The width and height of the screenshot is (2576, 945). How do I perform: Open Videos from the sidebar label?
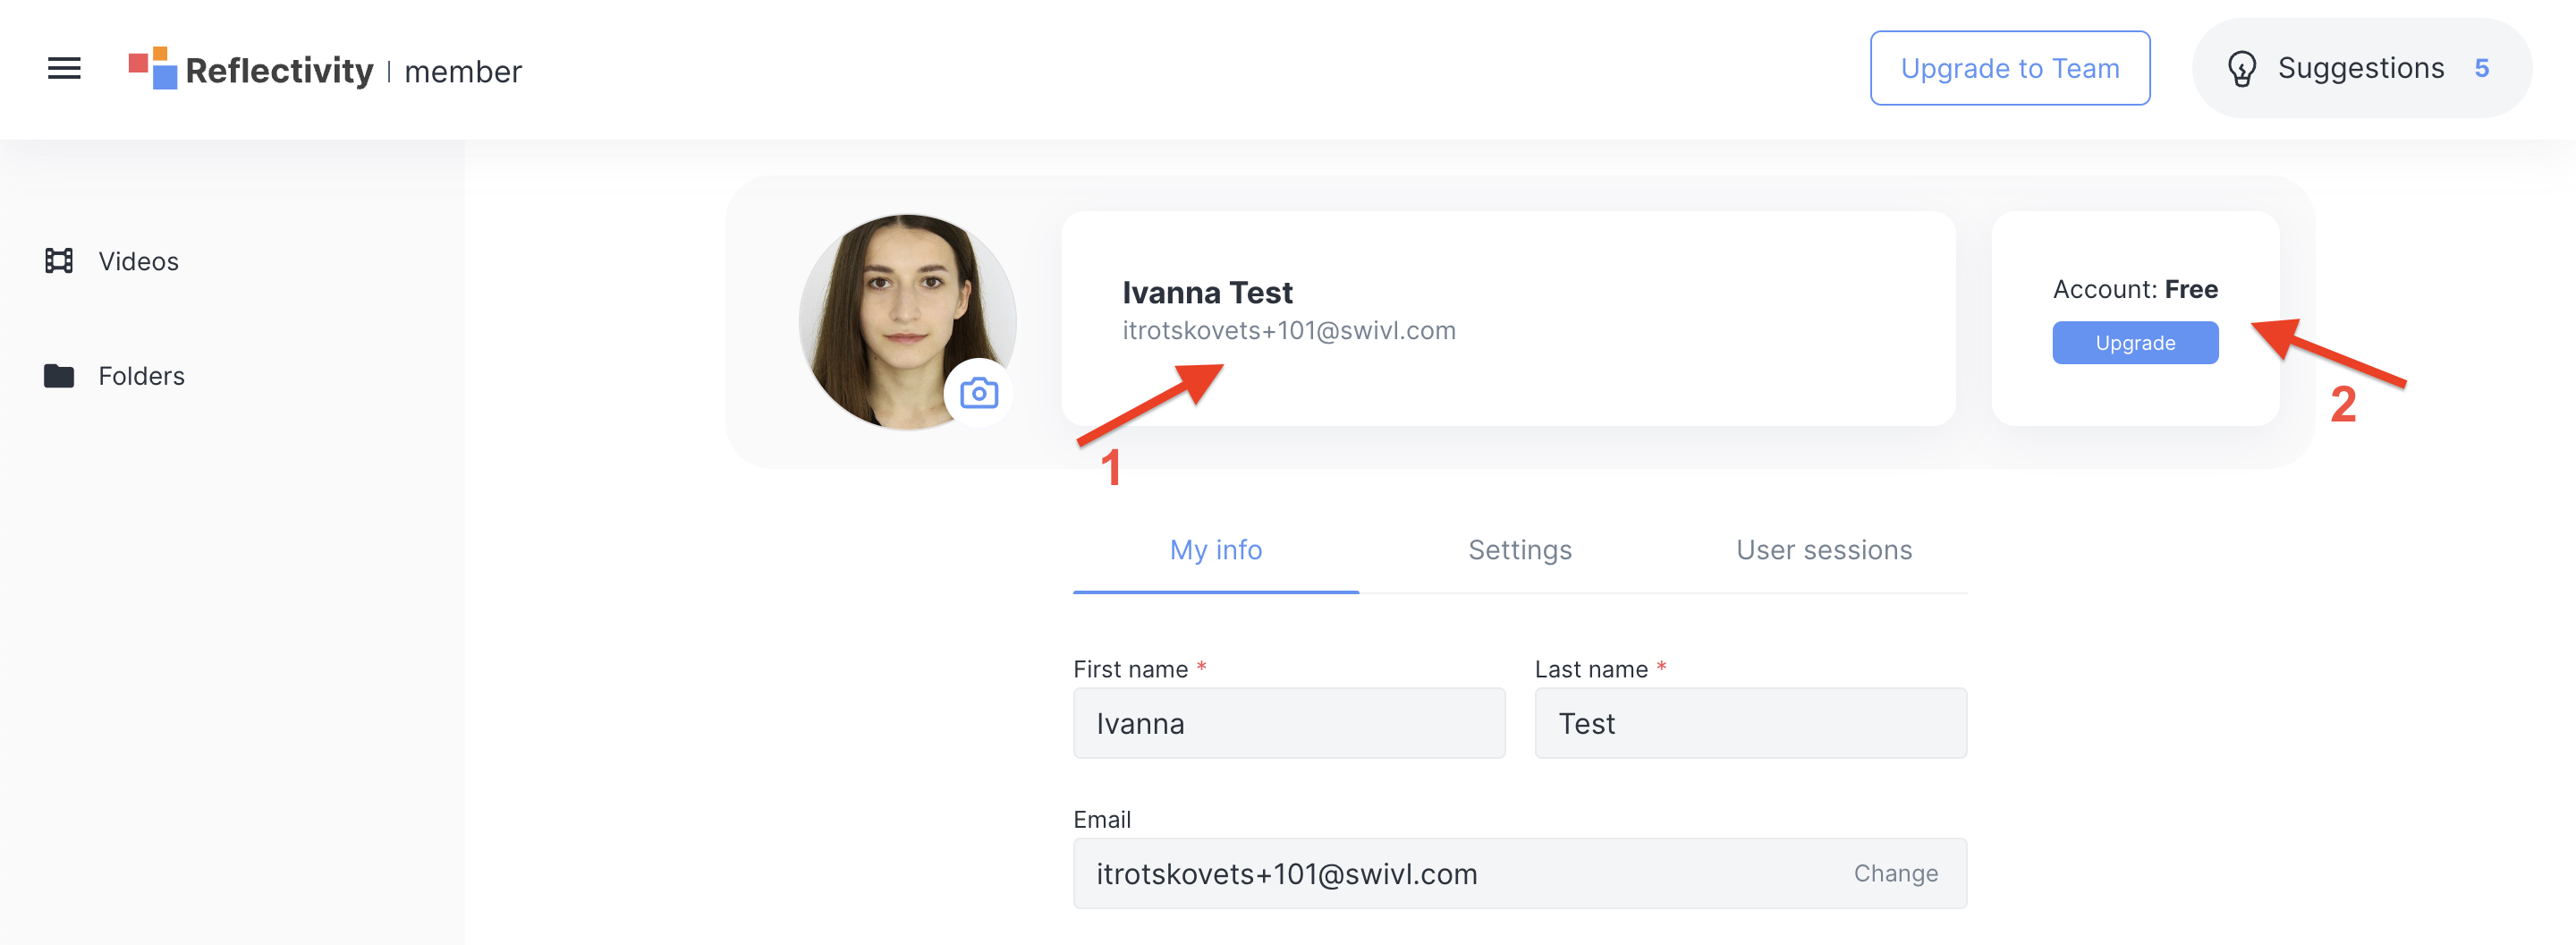coord(138,261)
